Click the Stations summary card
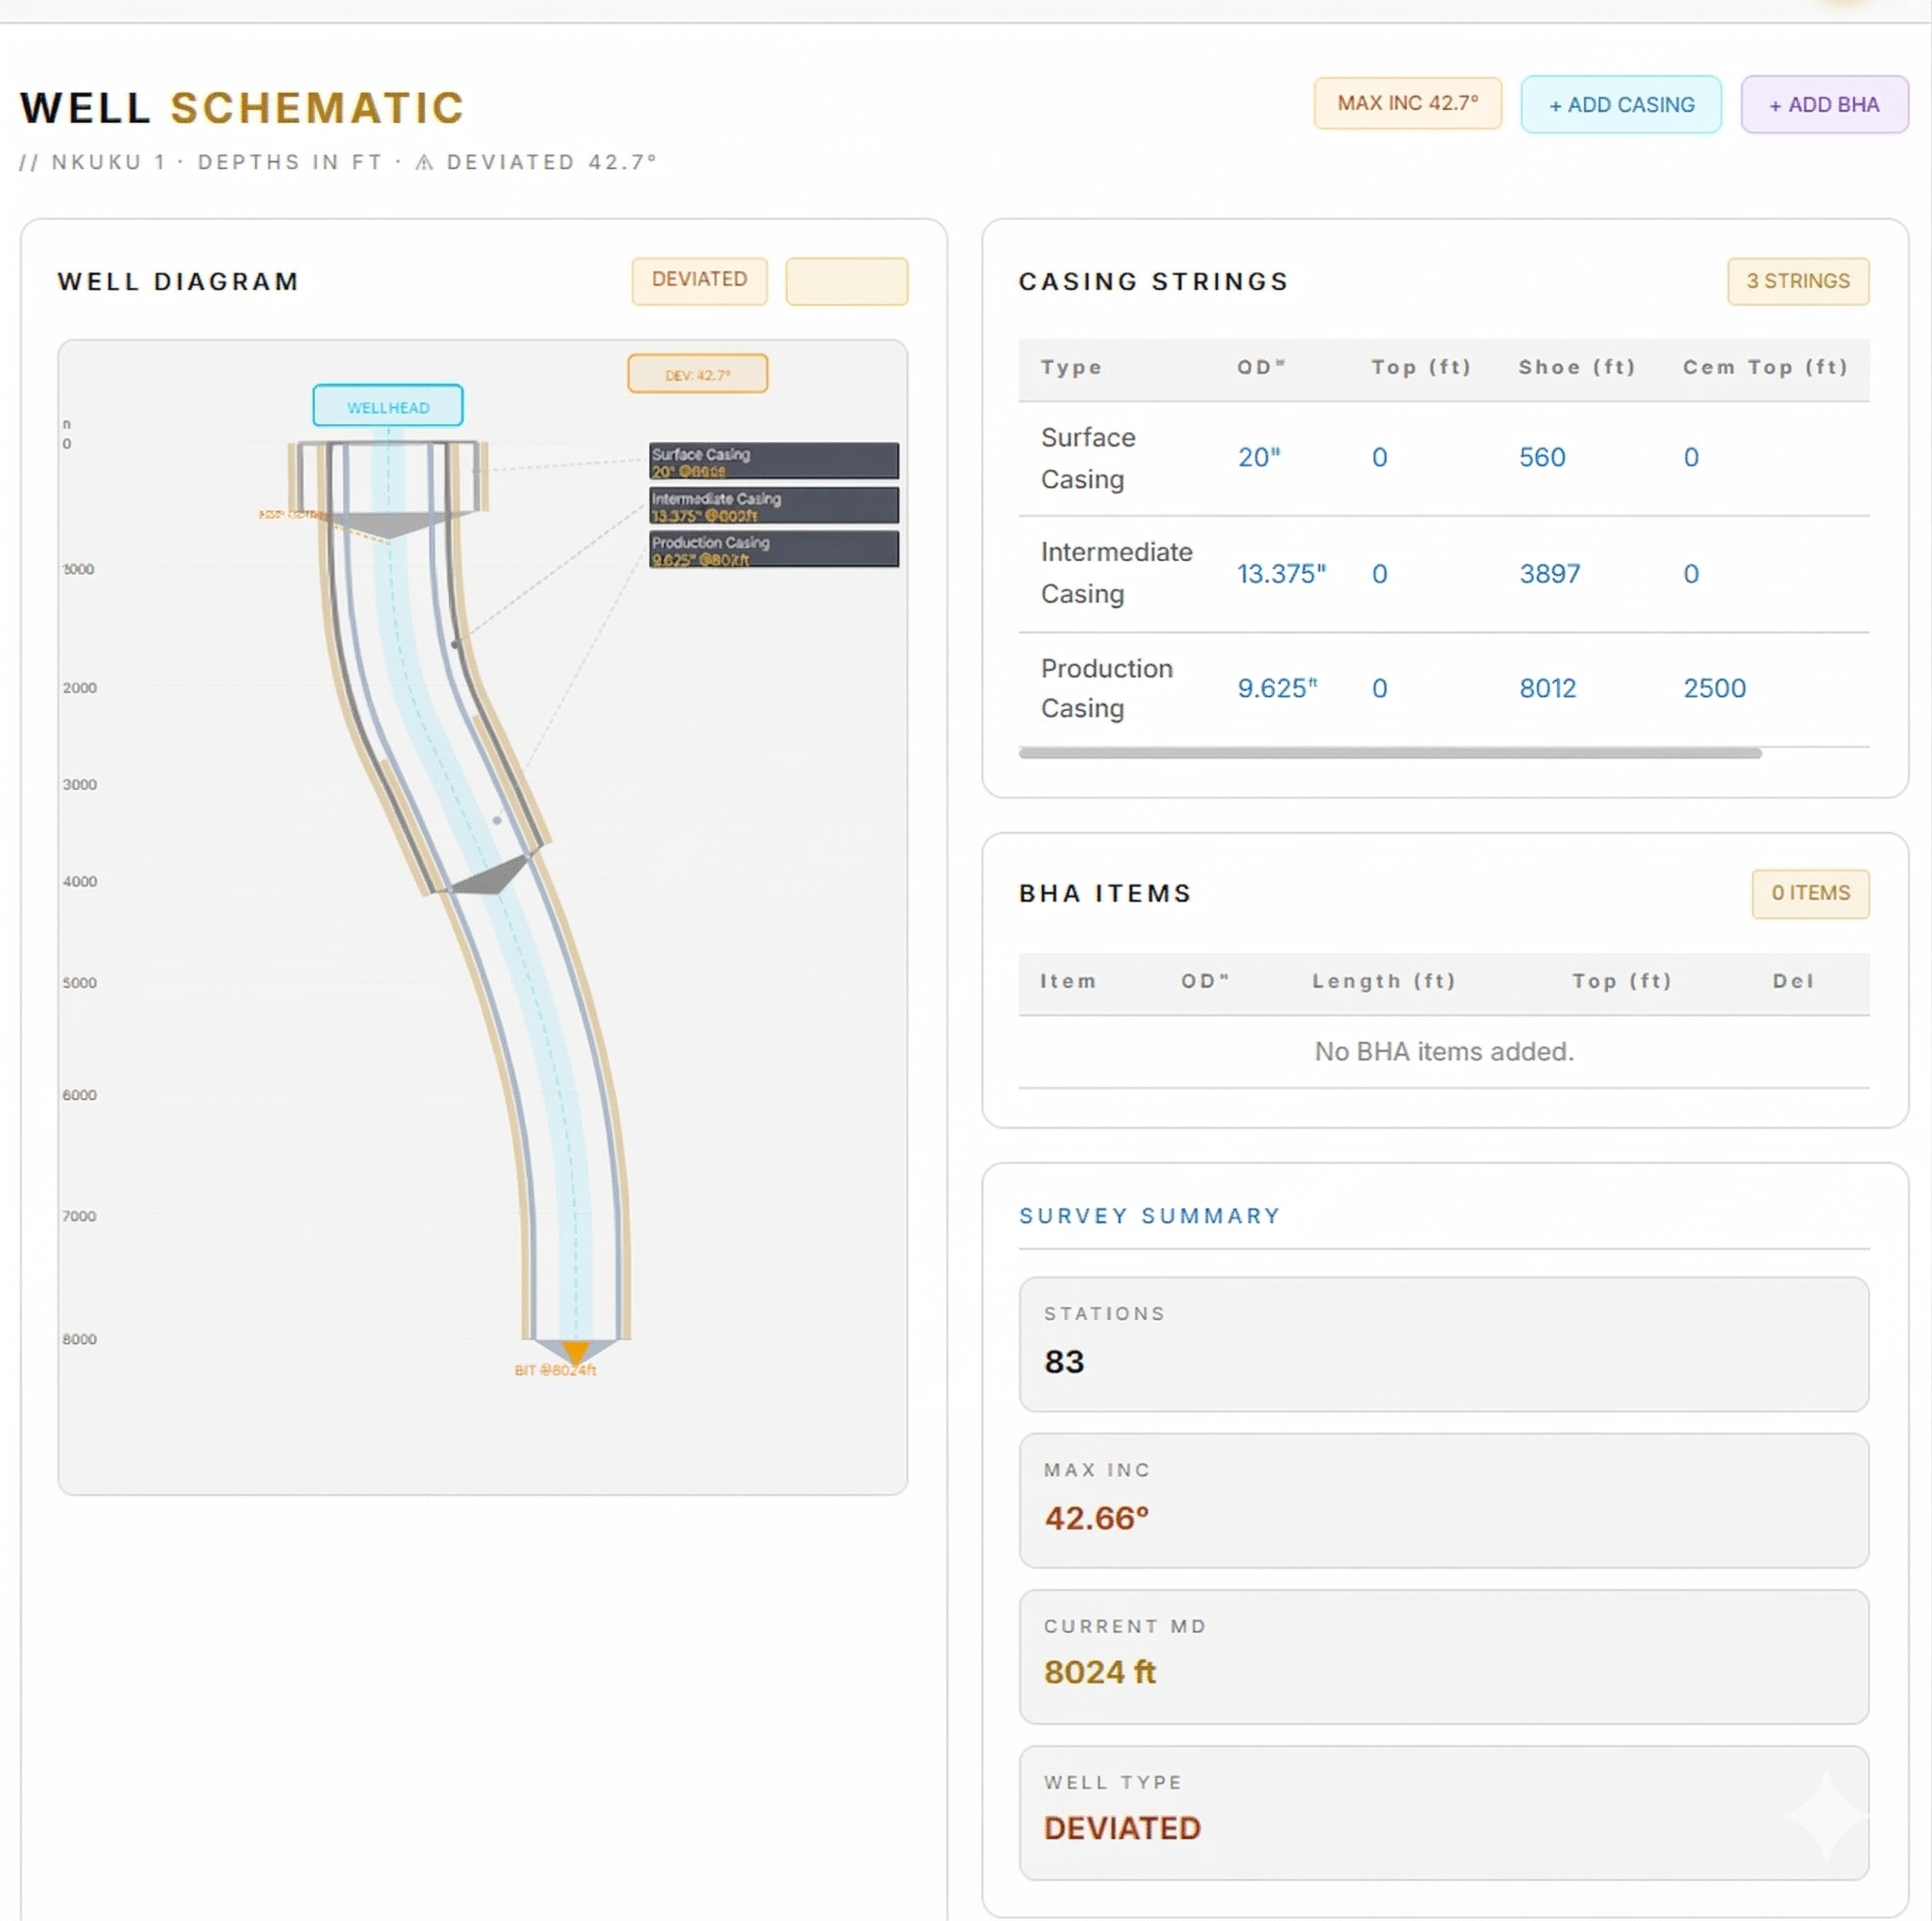The width and height of the screenshot is (1932, 1921). [x=1443, y=1343]
